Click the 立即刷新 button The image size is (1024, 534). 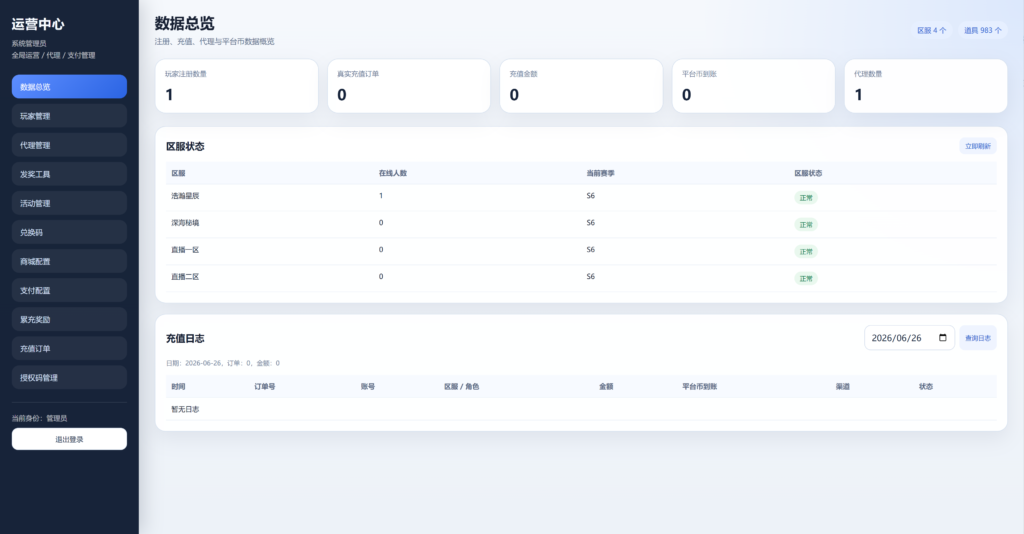pos(978,146)
